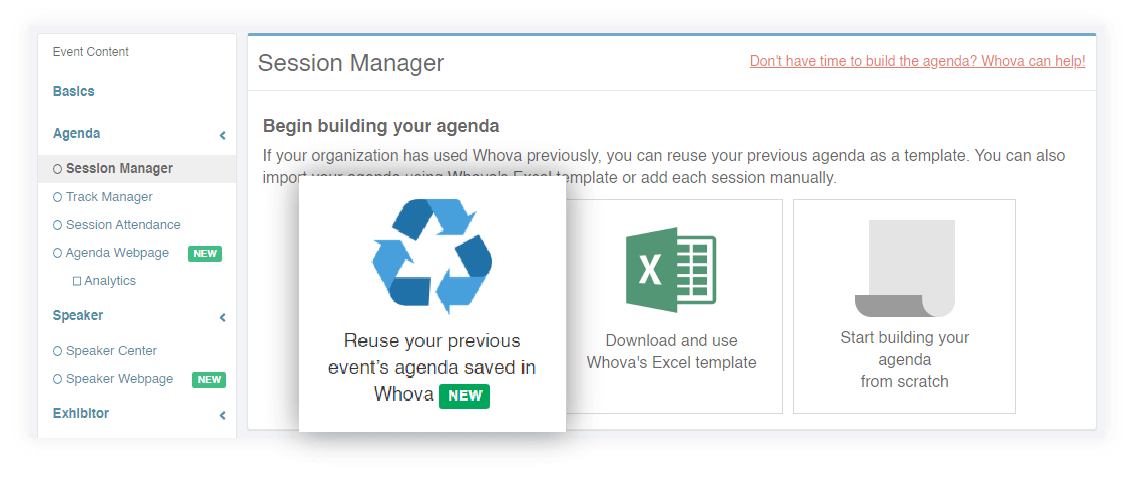This screenshot has height=482, width=1134.
Task: Toggle the Analytics square box
Action: [x=77, y=282]
